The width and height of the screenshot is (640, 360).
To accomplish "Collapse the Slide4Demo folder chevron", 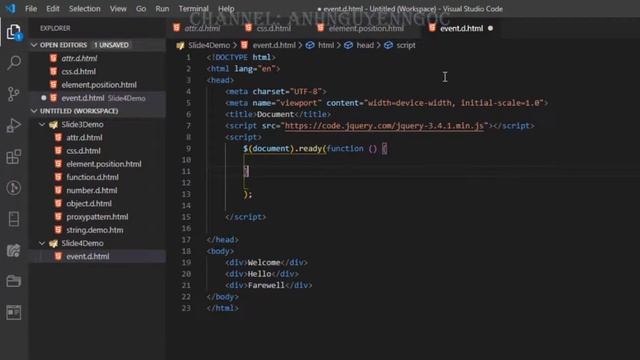I will click(x=42, y=243).
